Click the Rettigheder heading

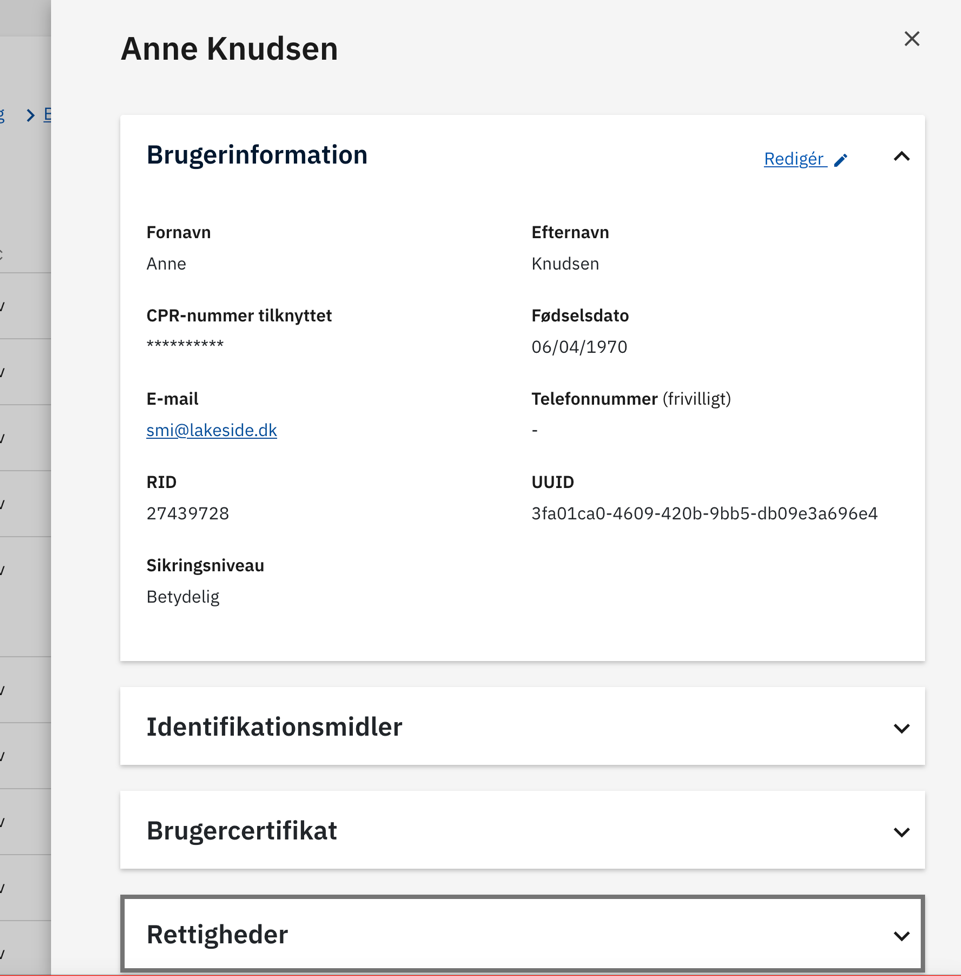[x=217, y=935]
